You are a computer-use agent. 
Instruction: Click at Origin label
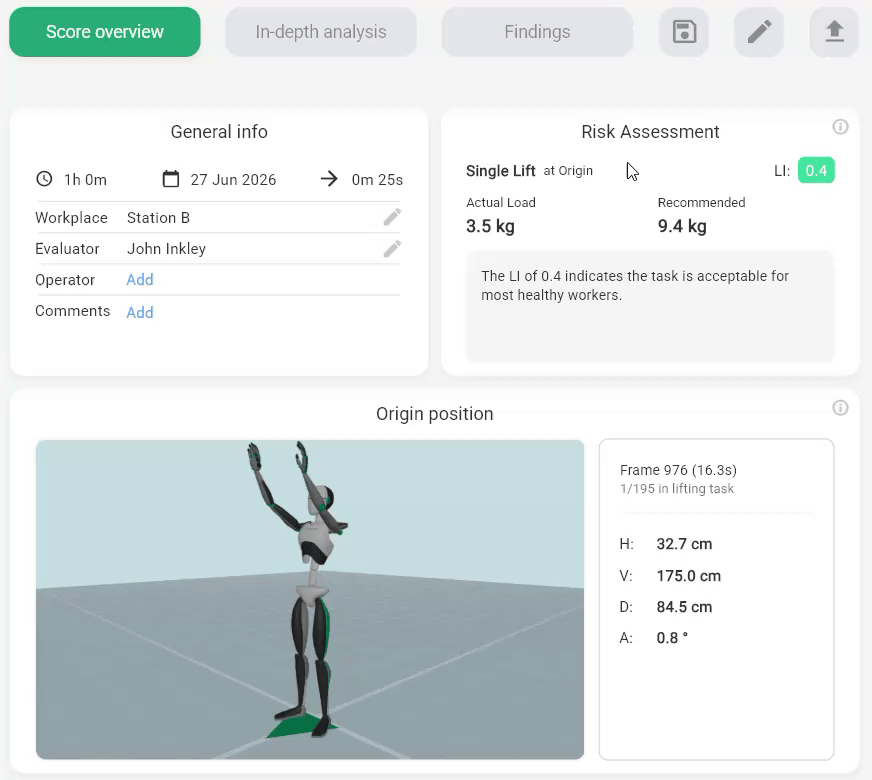pos(568,171)
